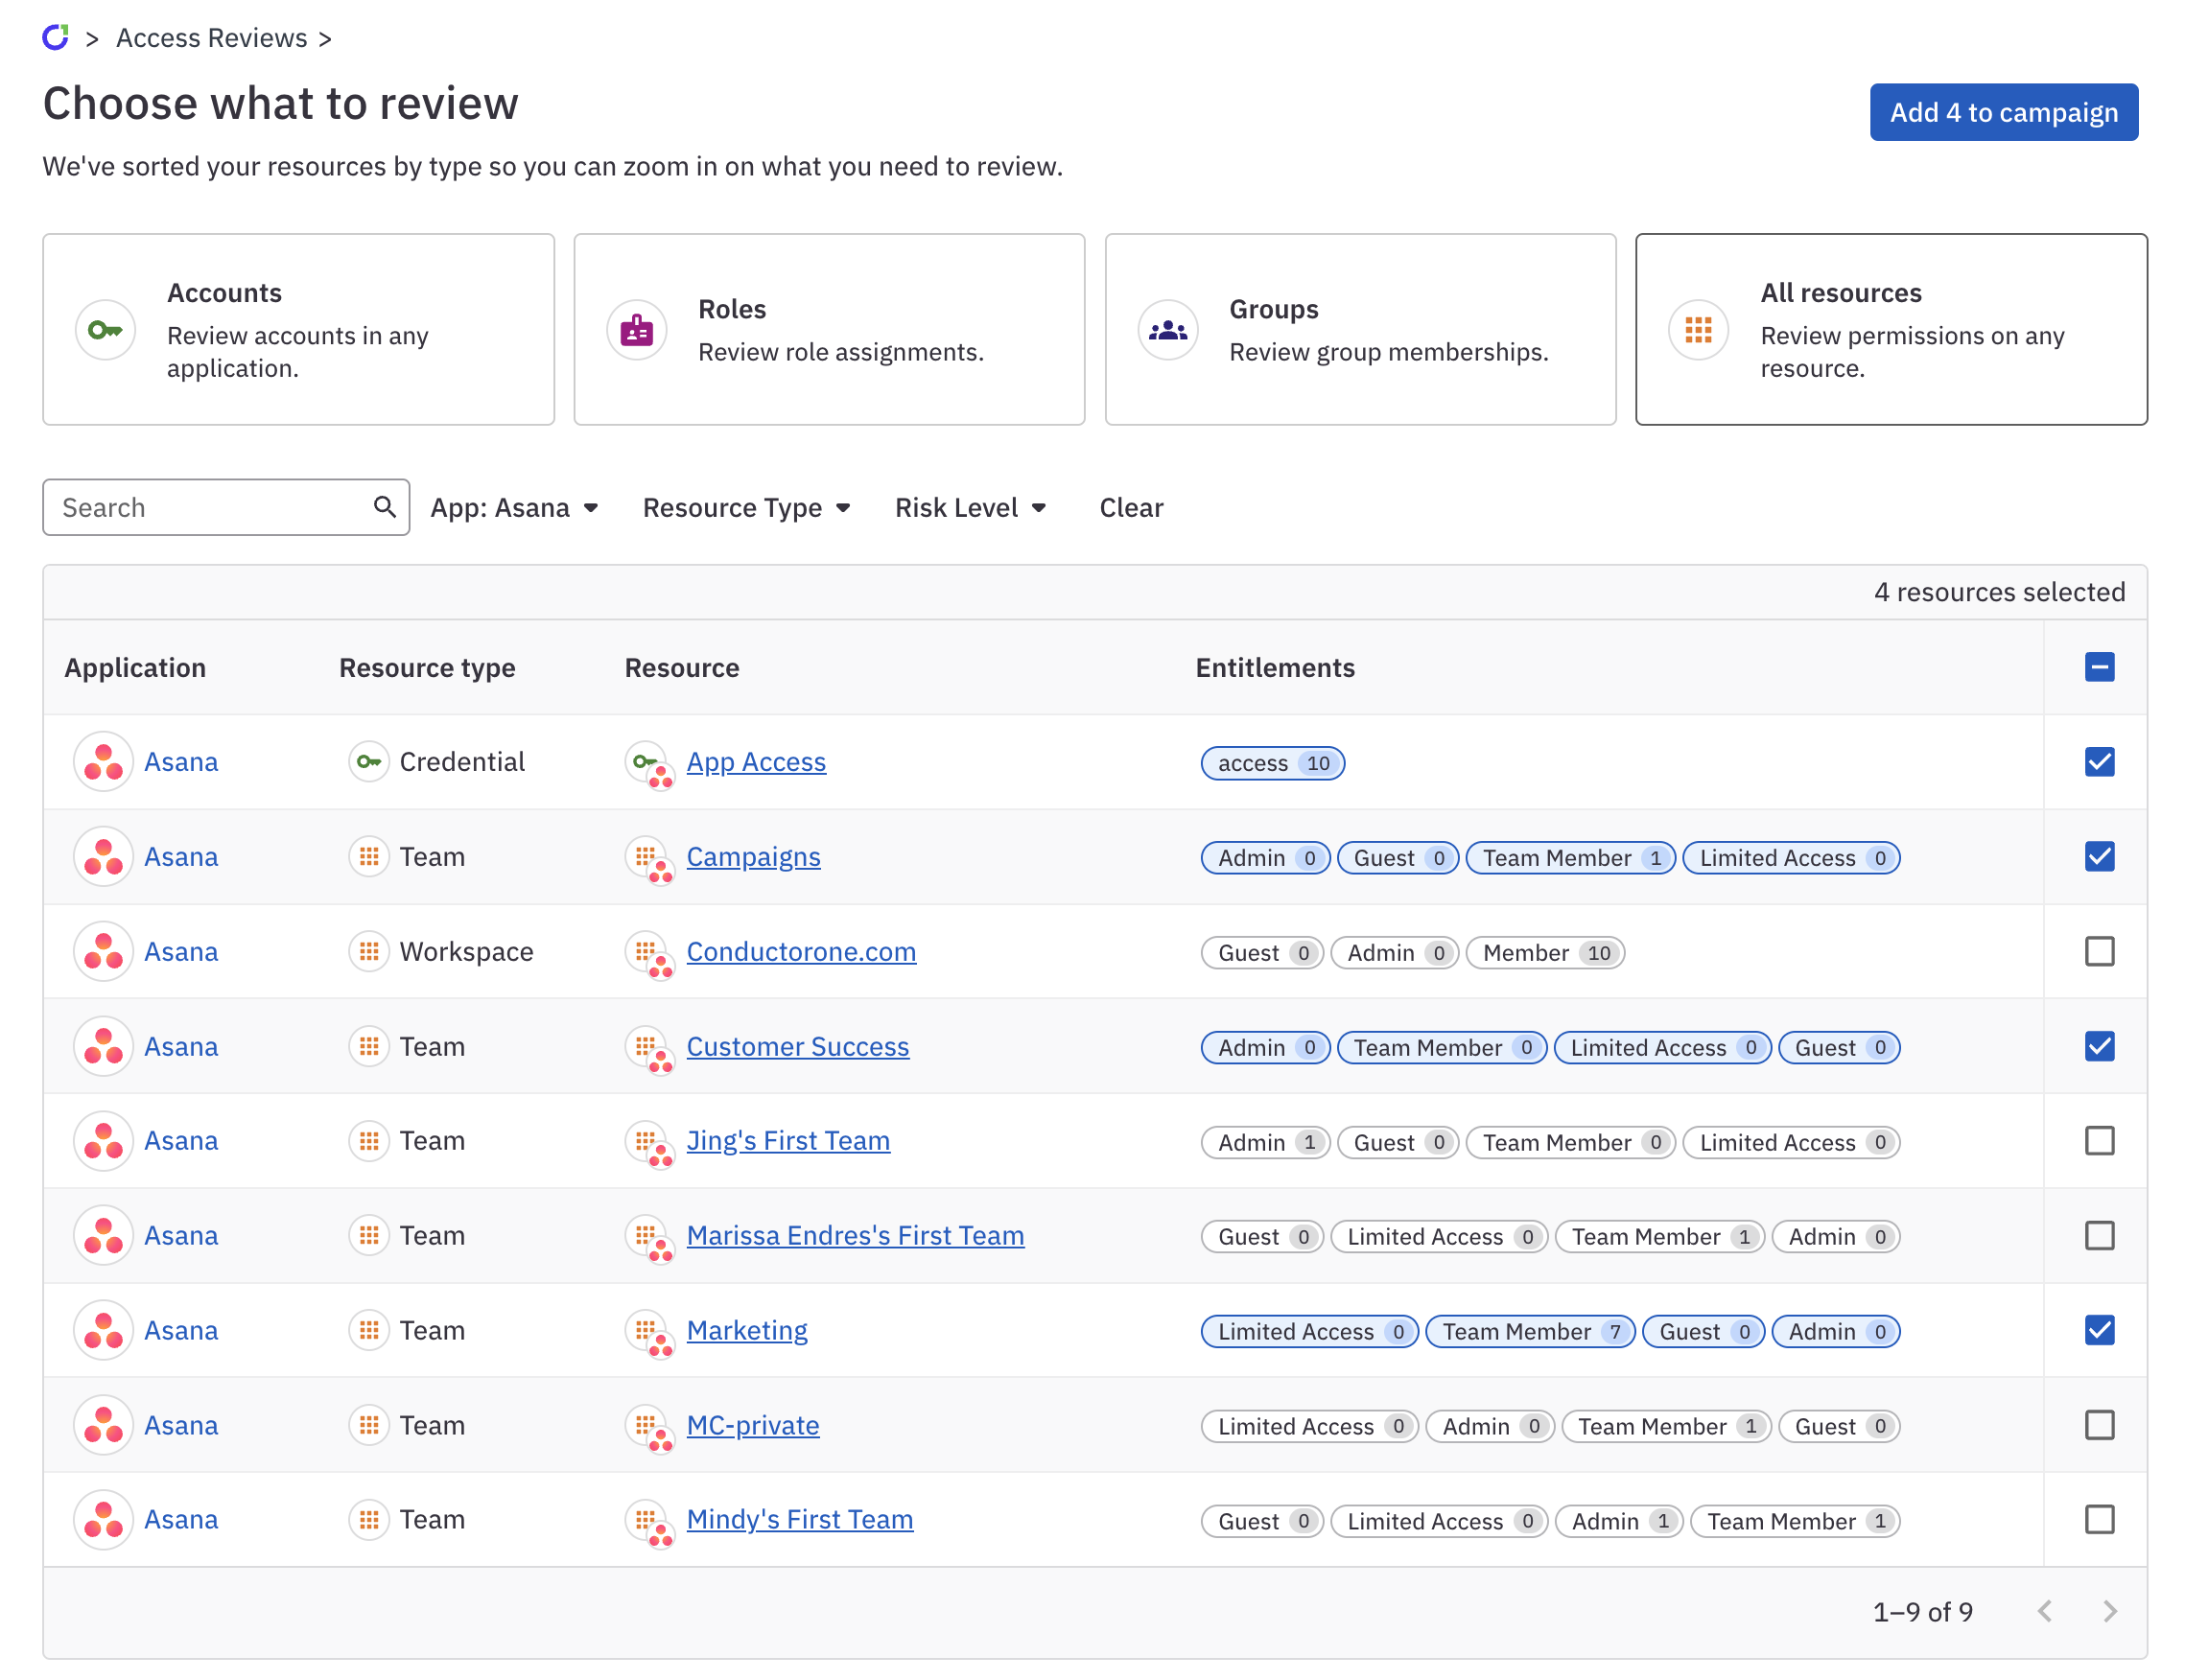Check the Conductorone.com row checkbox
The width and height of the screenshot is (2185, 1680).
(2099, 951)
